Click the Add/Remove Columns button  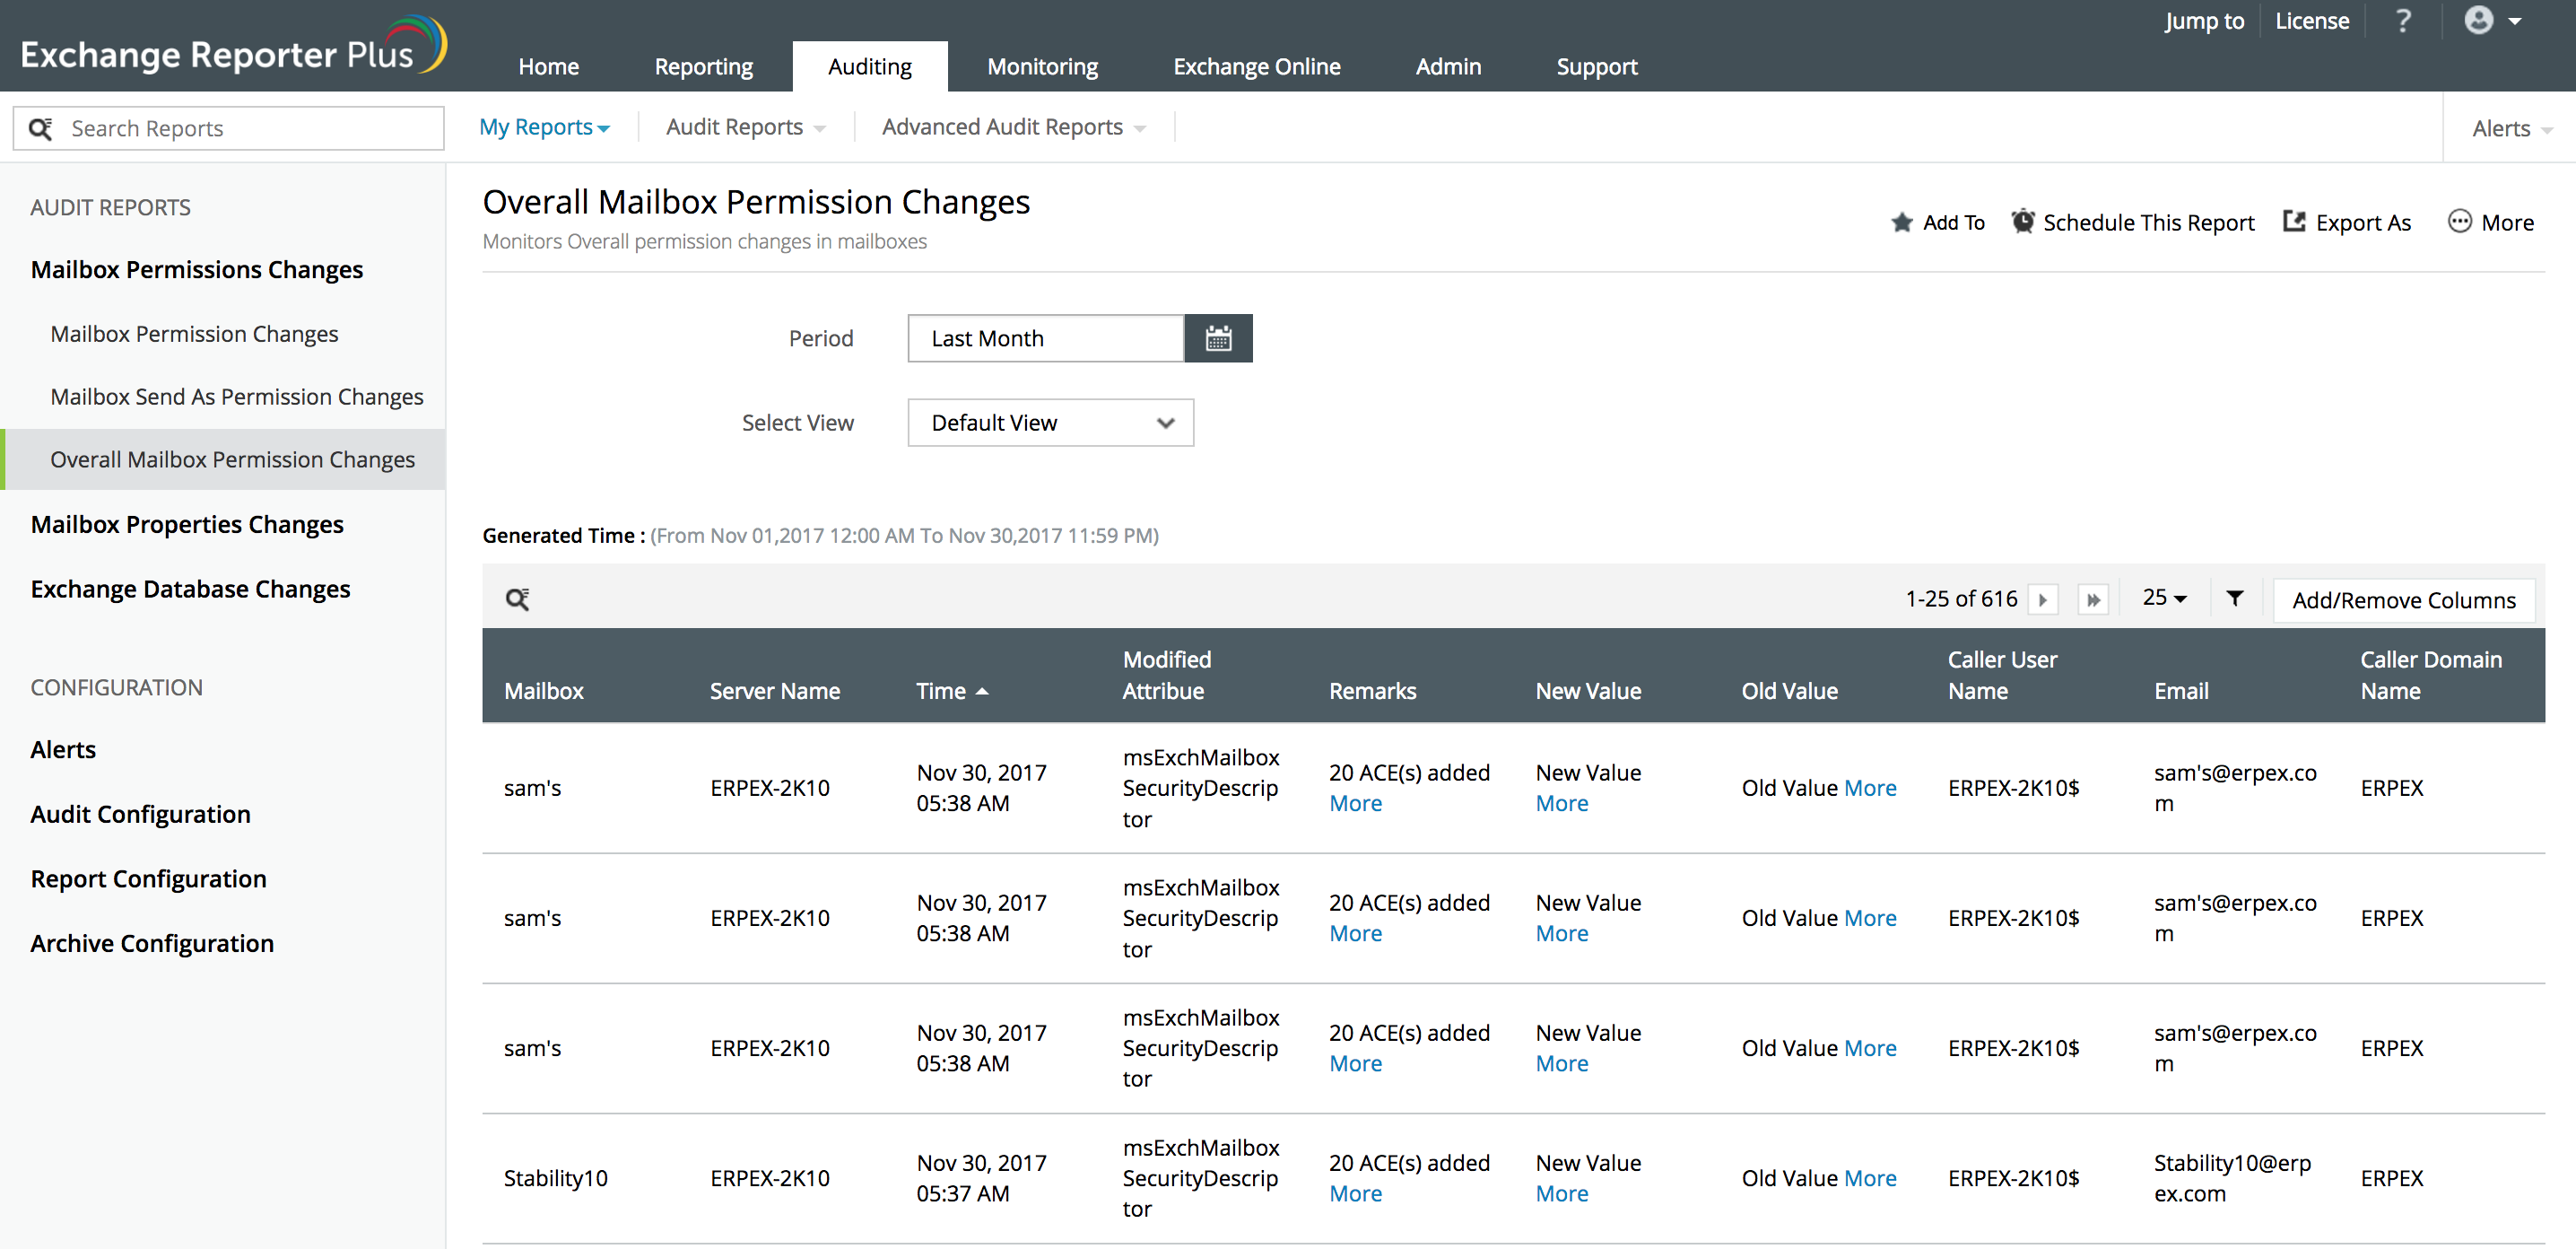[x=2403, y=600]
